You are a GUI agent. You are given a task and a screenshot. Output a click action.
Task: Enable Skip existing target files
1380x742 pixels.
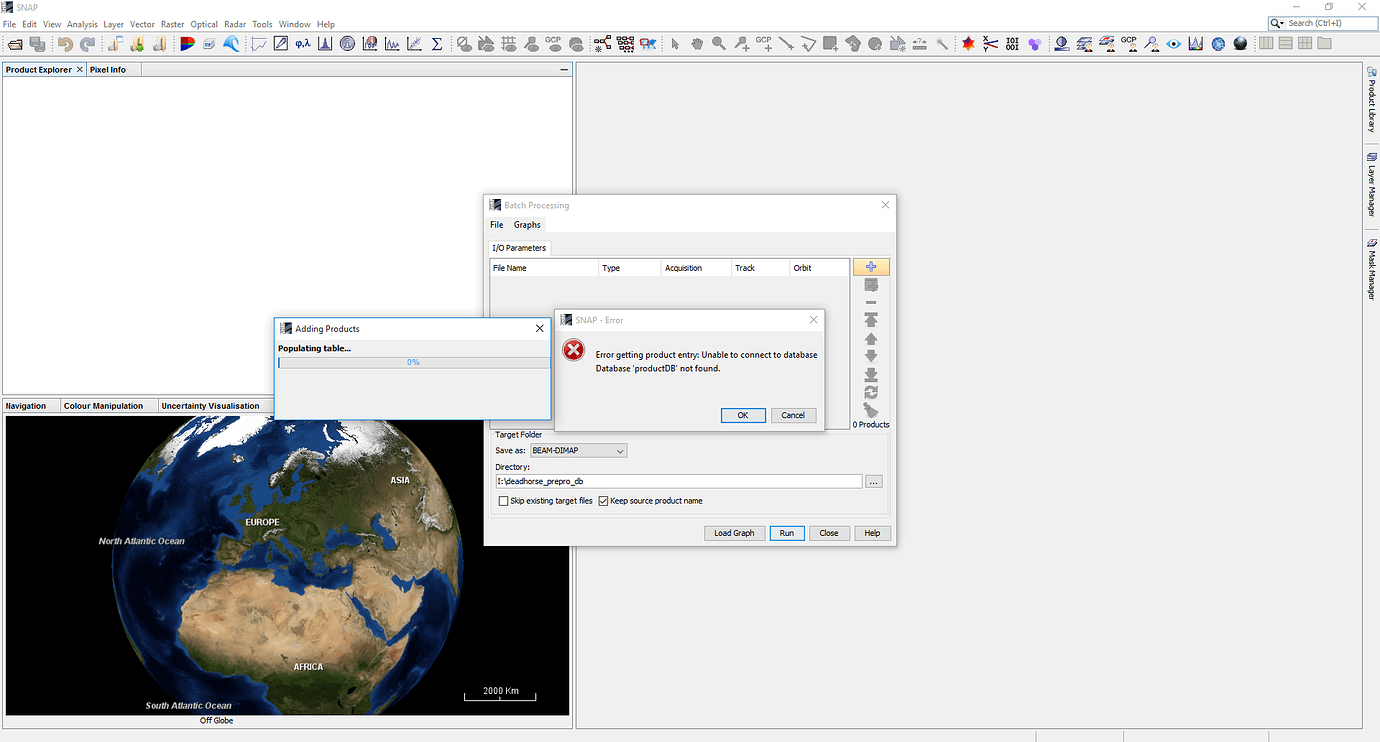pyautogui.click(x=503, y=500)
